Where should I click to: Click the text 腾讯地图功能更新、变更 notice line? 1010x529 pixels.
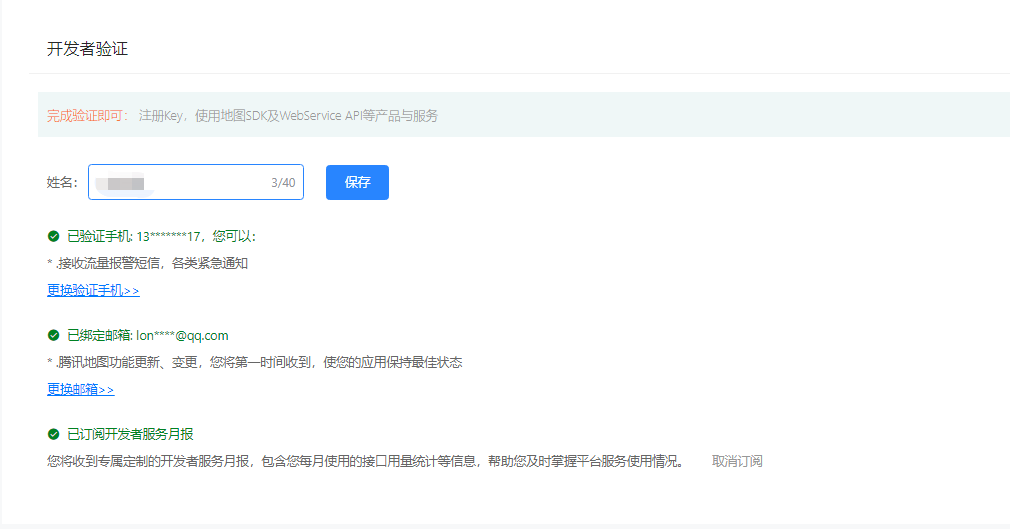point(259,363)
